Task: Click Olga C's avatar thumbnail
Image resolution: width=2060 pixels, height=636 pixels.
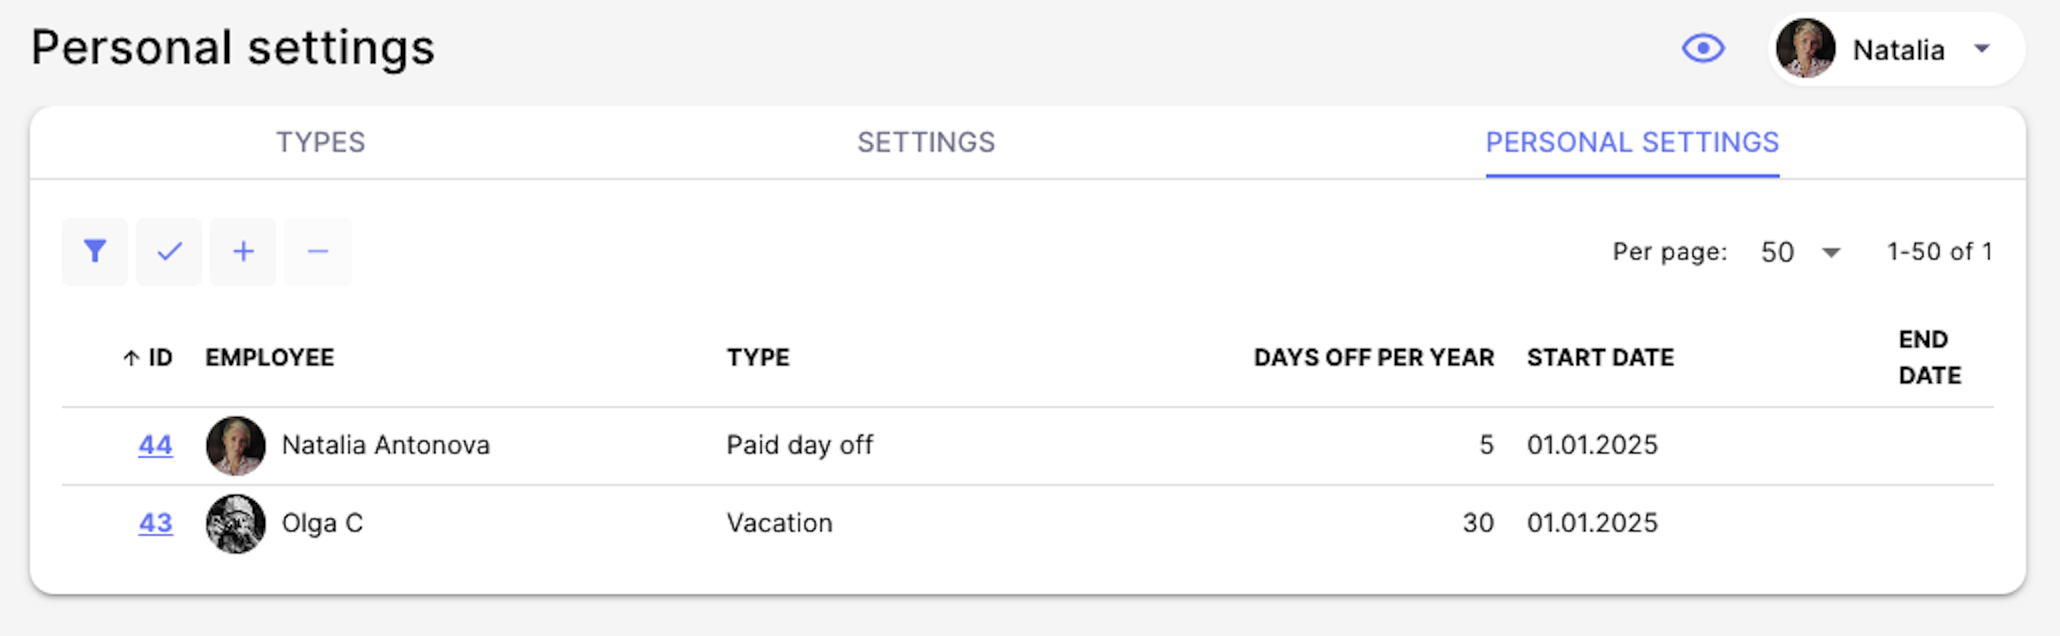Action: (x=236, y=524)
